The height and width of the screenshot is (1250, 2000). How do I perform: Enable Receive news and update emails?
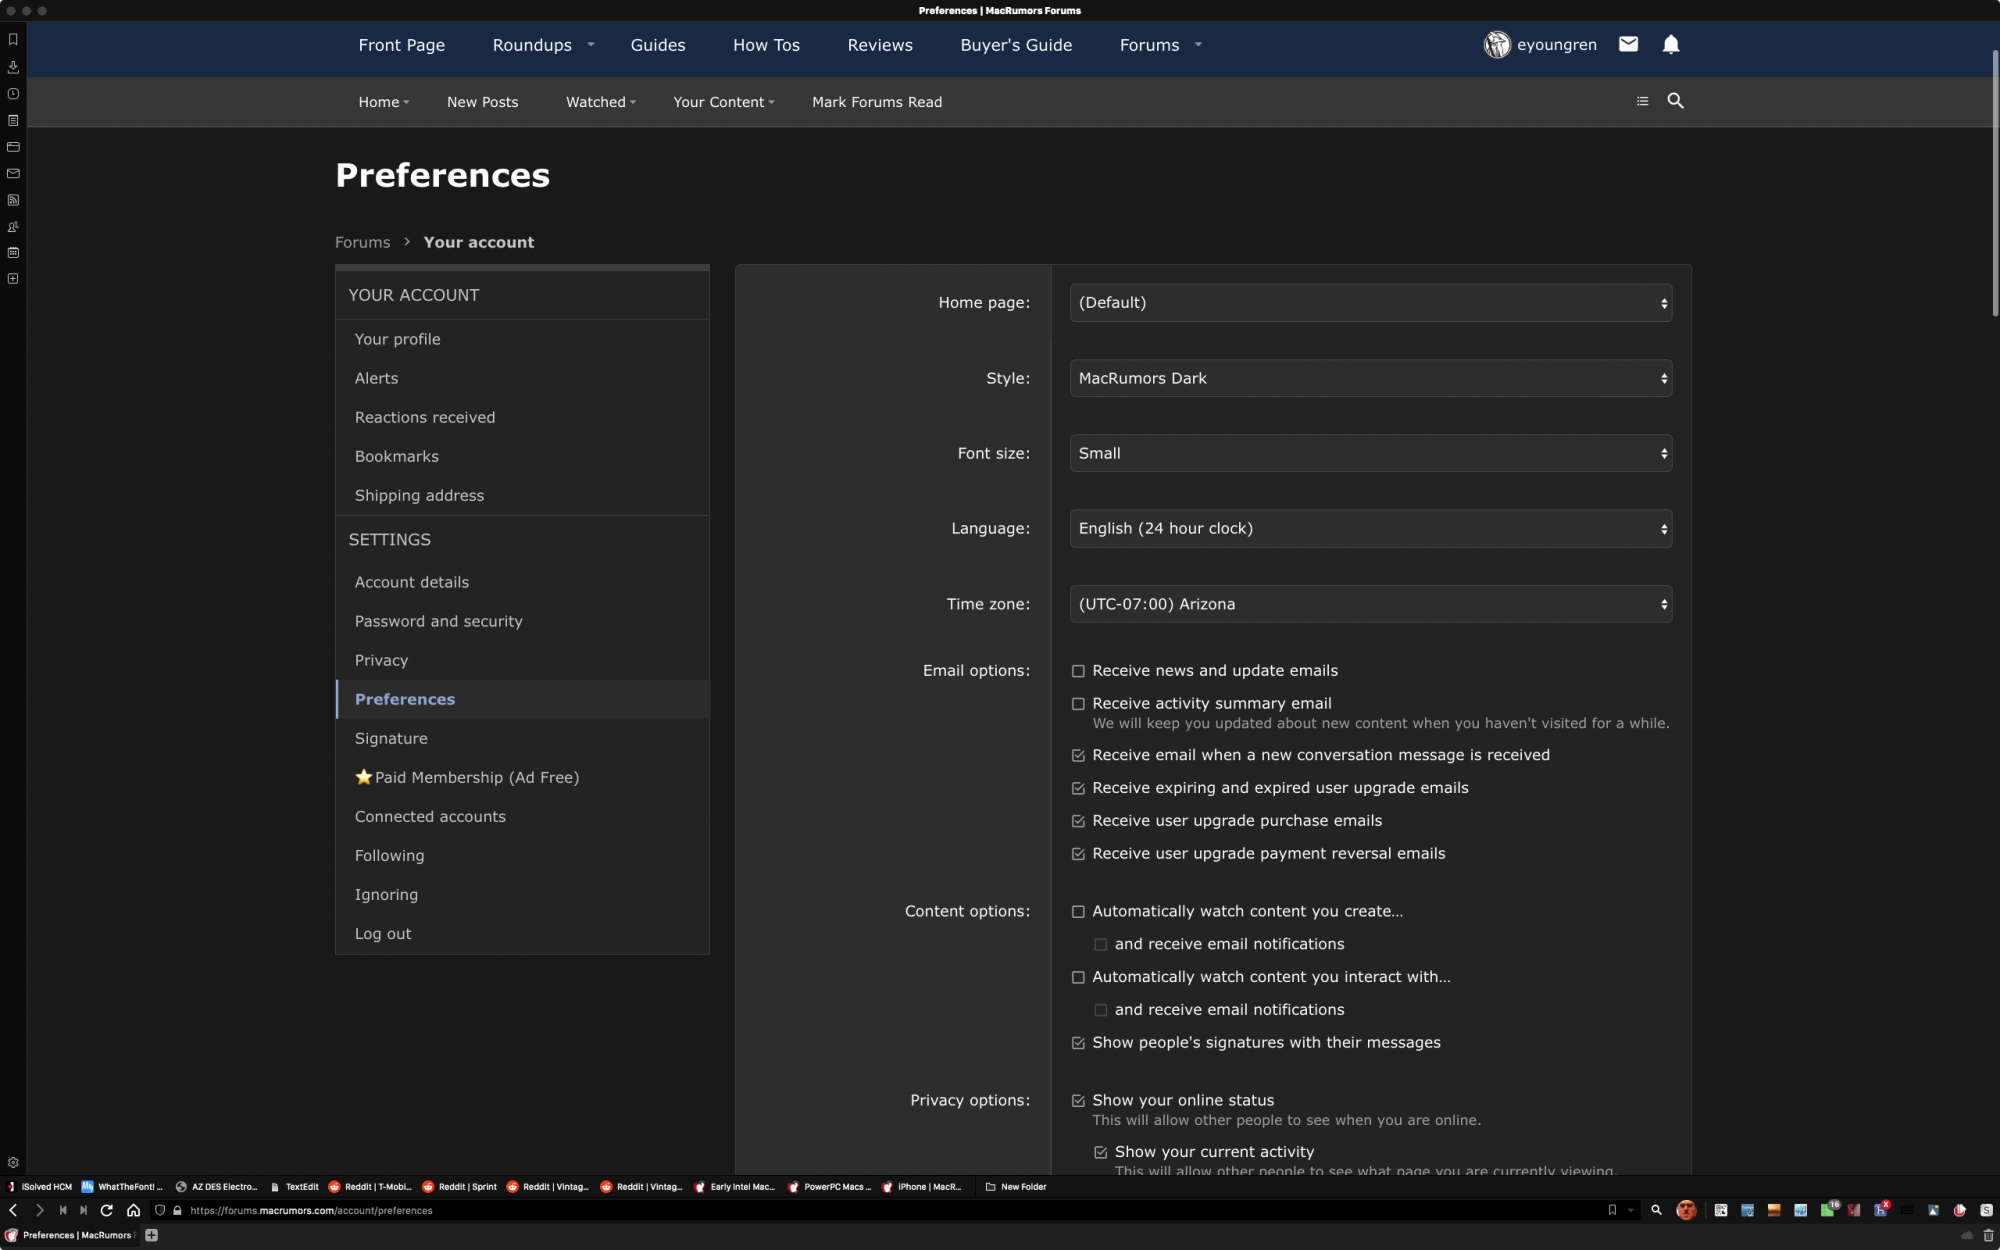pos(1078,671)
